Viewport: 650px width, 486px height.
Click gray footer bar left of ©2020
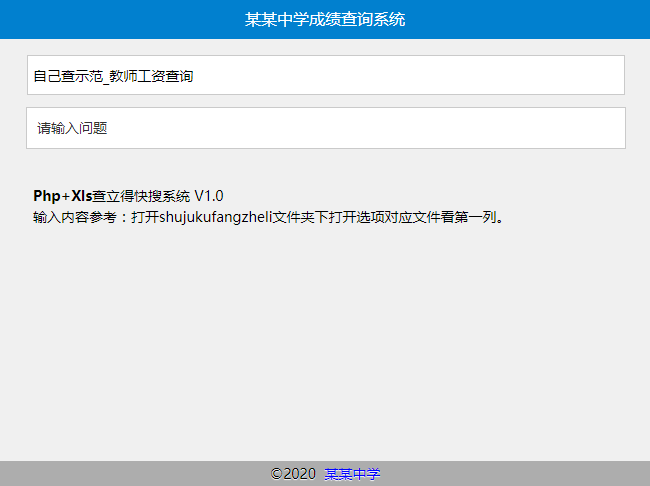[130, 473]
